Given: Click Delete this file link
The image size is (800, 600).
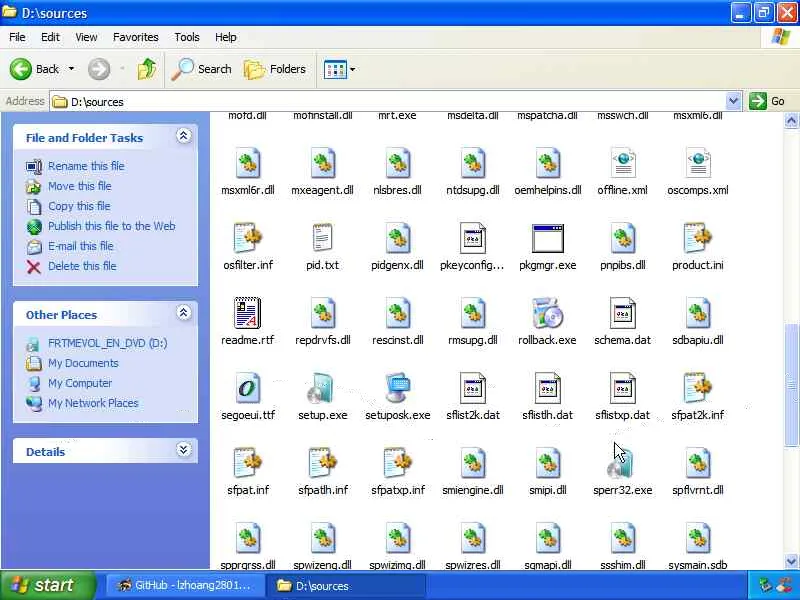Looking at the screenshot, I should pos(82,266).
